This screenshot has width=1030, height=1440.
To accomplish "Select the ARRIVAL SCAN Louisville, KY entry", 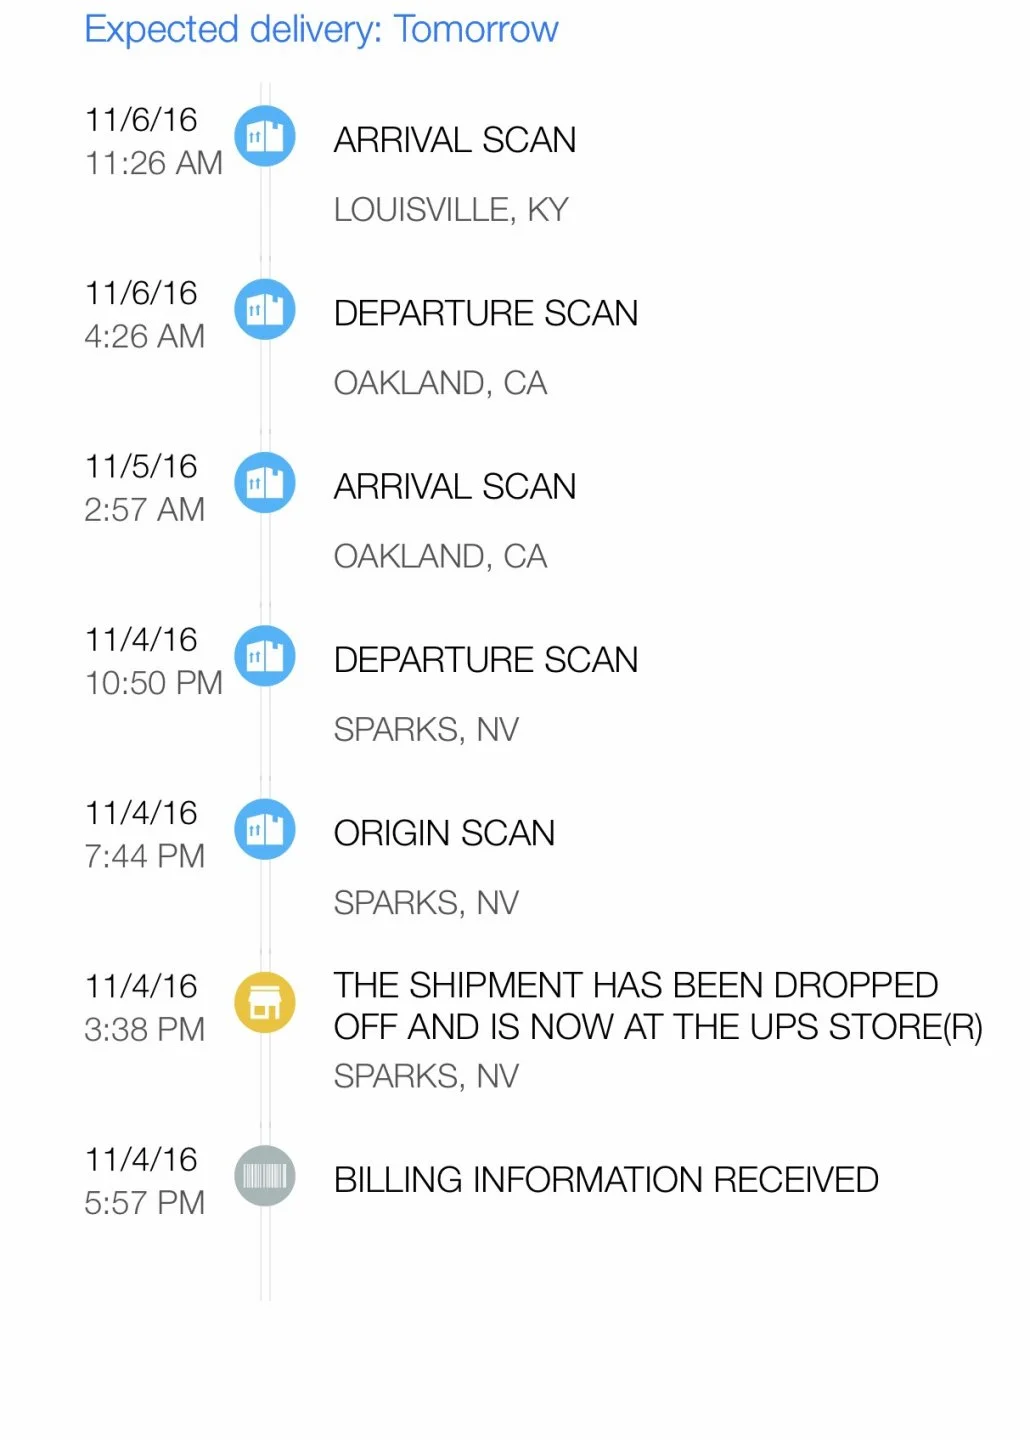I will click(x=454, y=140).
